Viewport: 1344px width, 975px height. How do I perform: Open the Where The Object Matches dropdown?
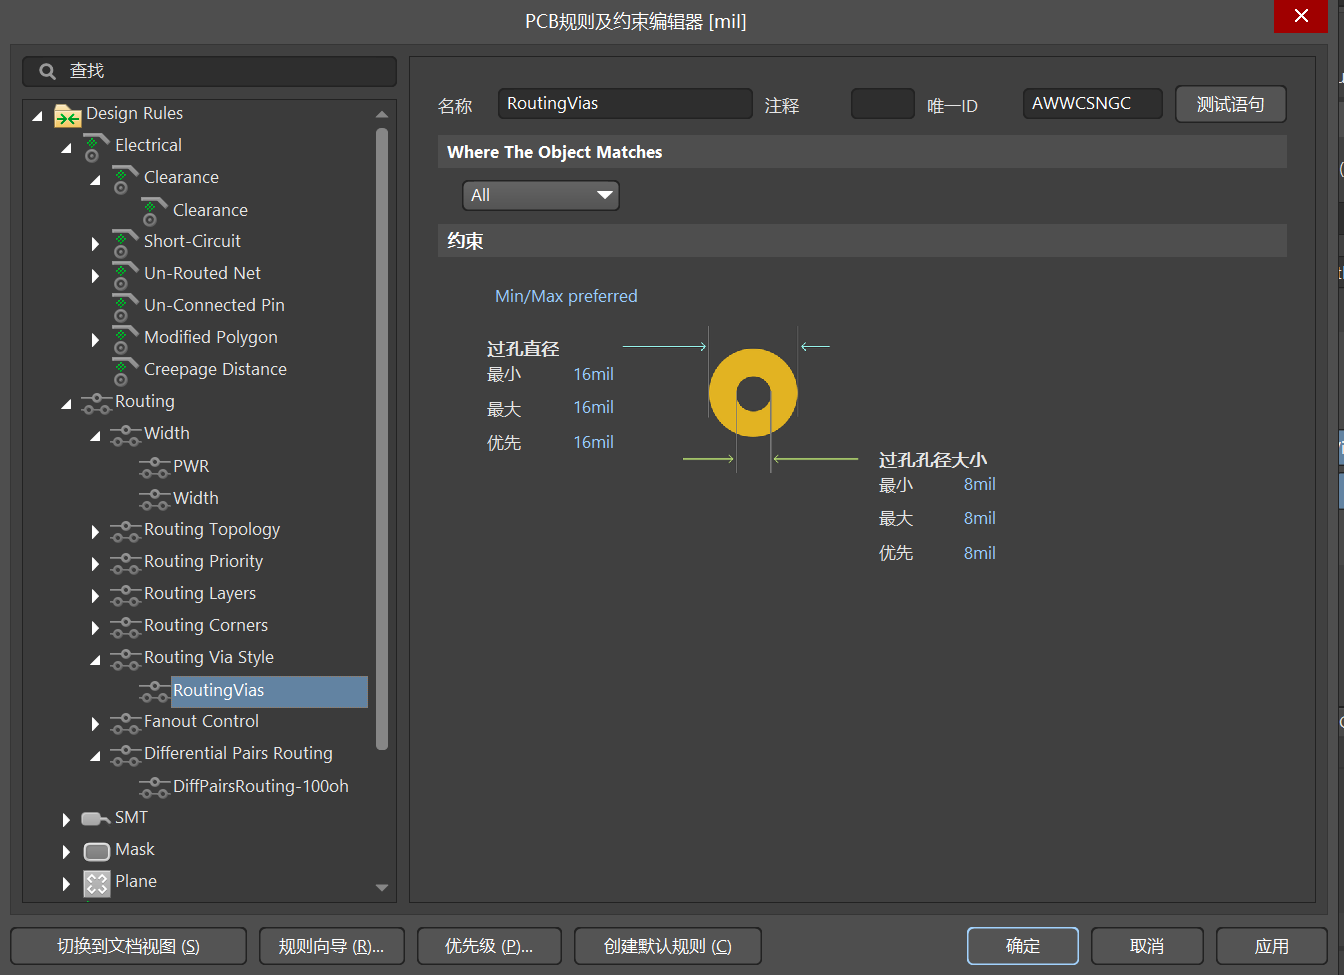point(541,195)
